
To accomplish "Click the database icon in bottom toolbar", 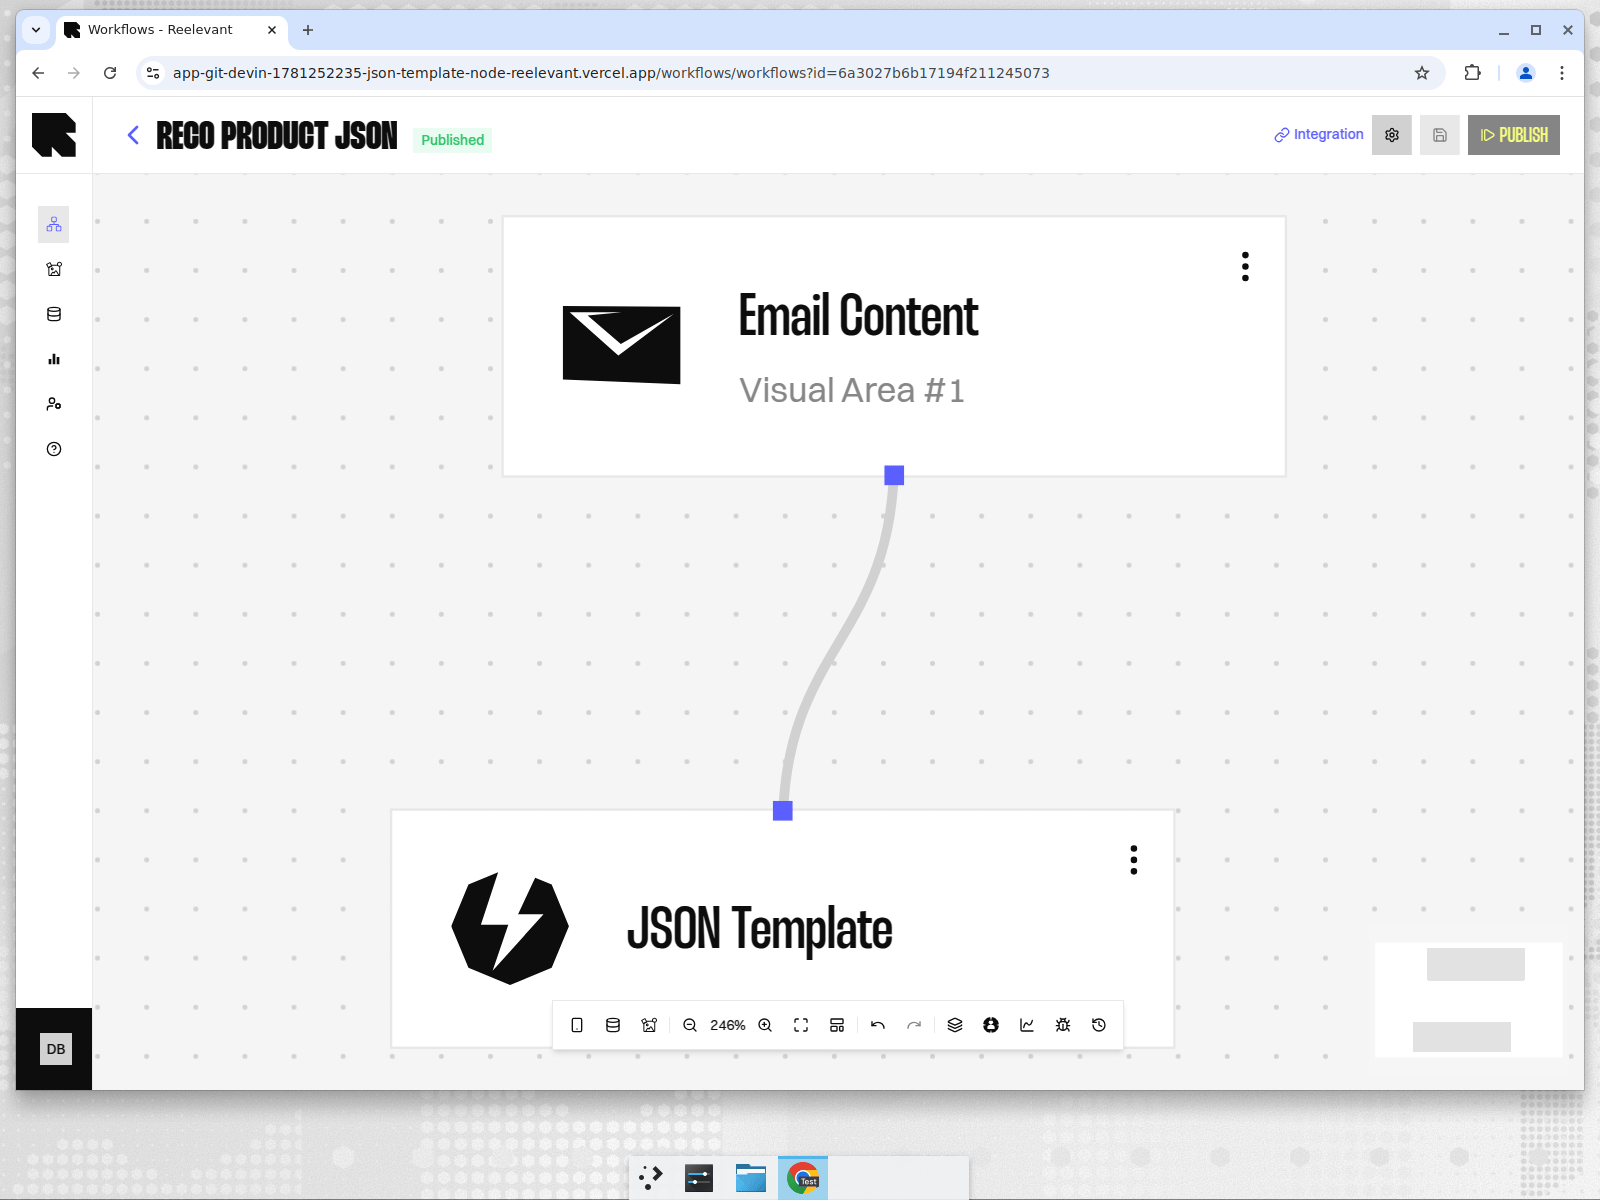I will coord(613,1025).
